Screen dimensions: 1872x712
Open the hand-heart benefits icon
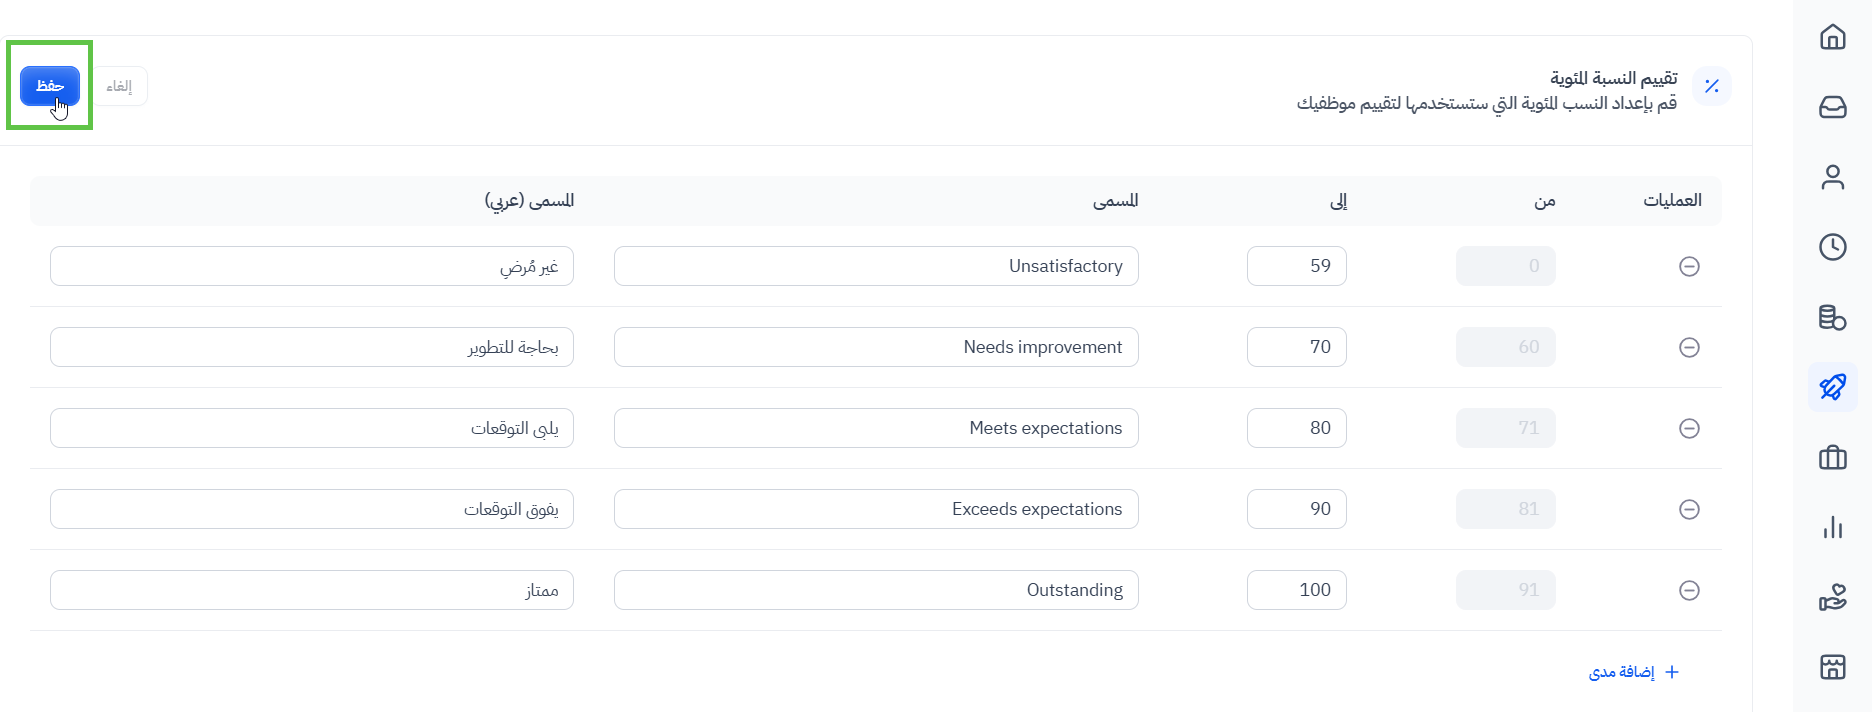click(1832, 597)
